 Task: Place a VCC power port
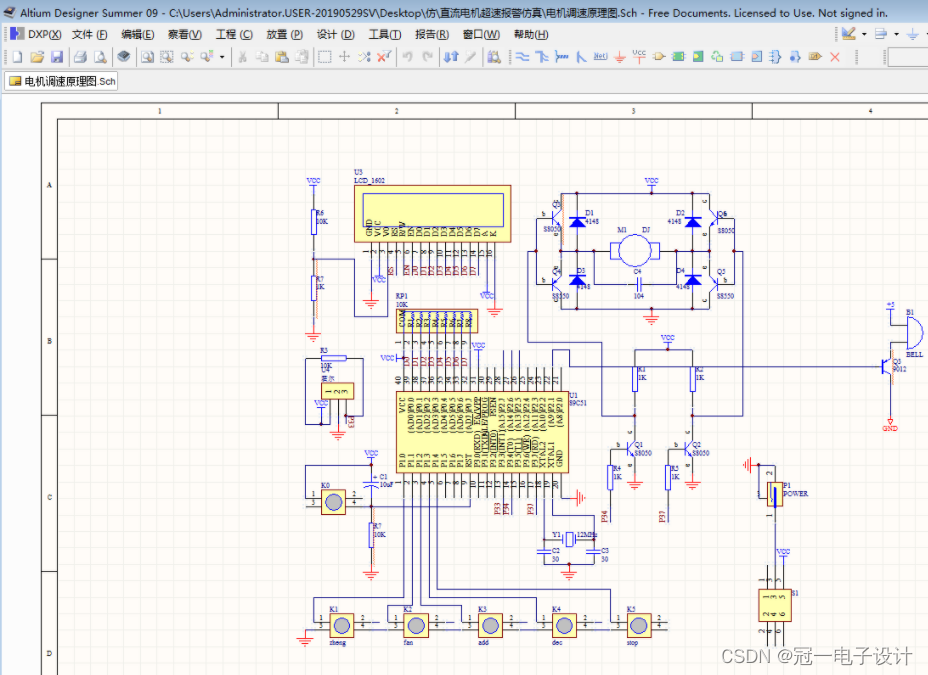tap(639, 57)
